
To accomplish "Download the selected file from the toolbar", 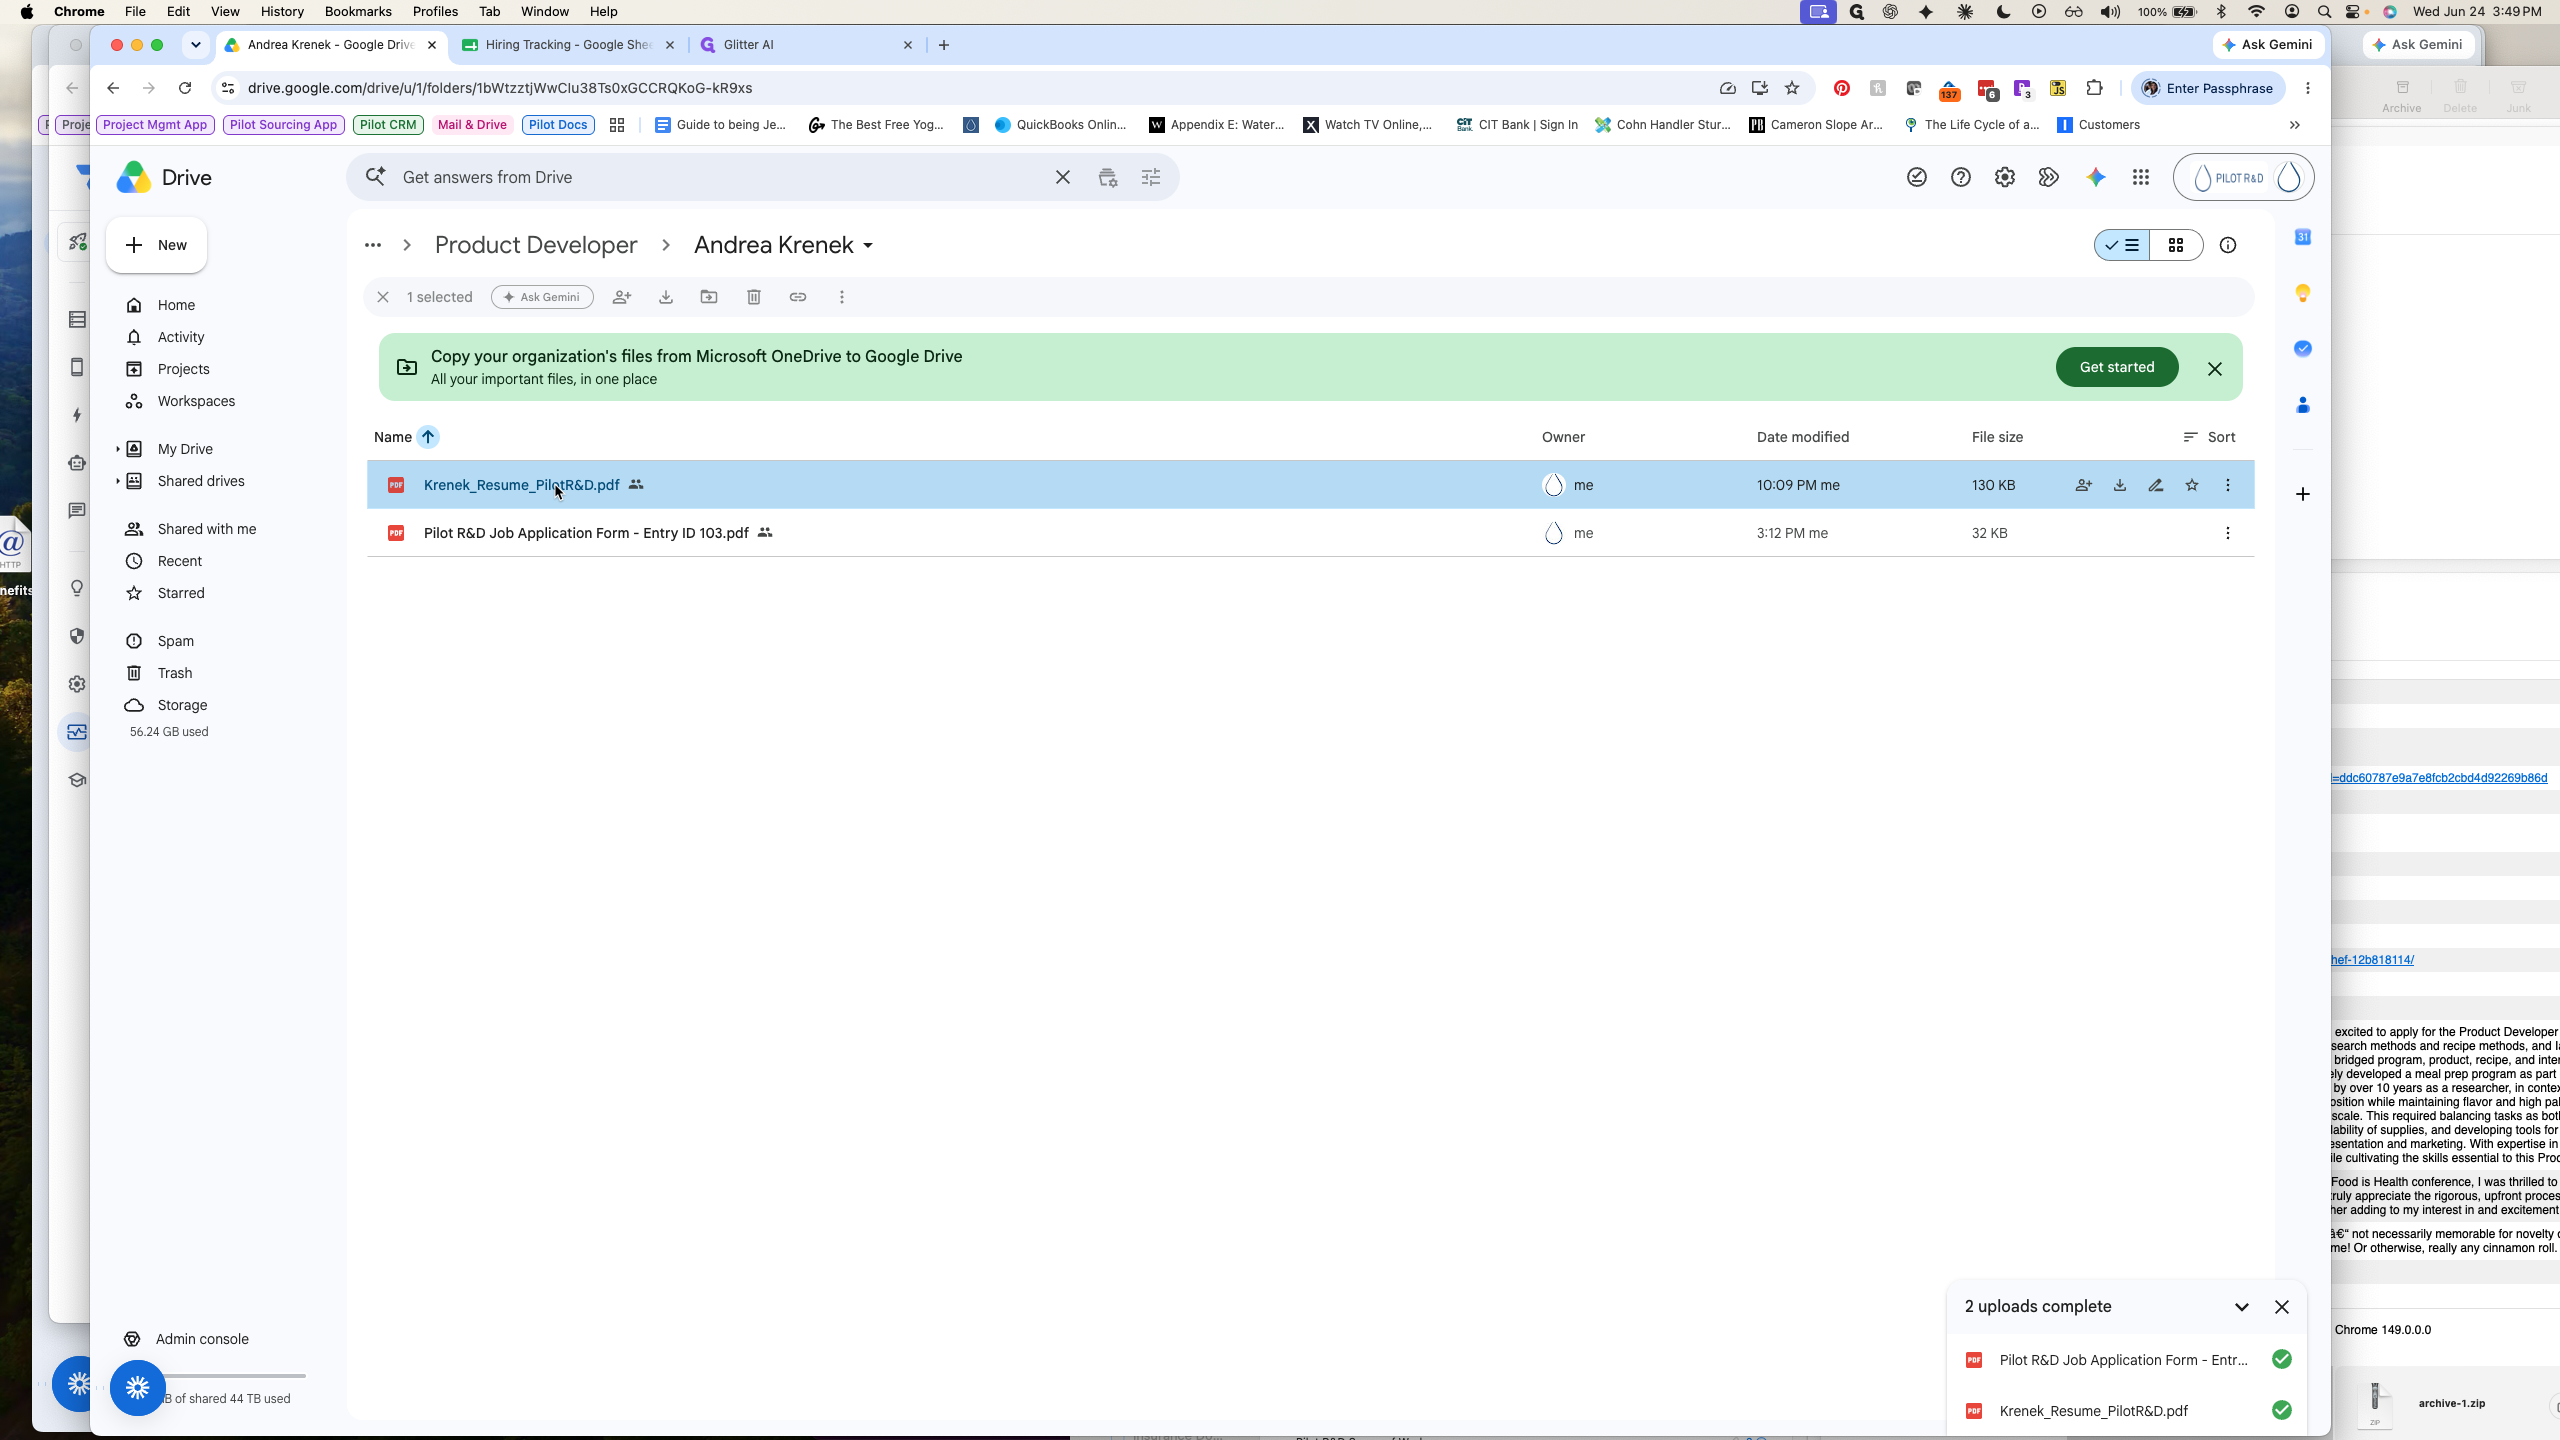I will coord(666,297).
